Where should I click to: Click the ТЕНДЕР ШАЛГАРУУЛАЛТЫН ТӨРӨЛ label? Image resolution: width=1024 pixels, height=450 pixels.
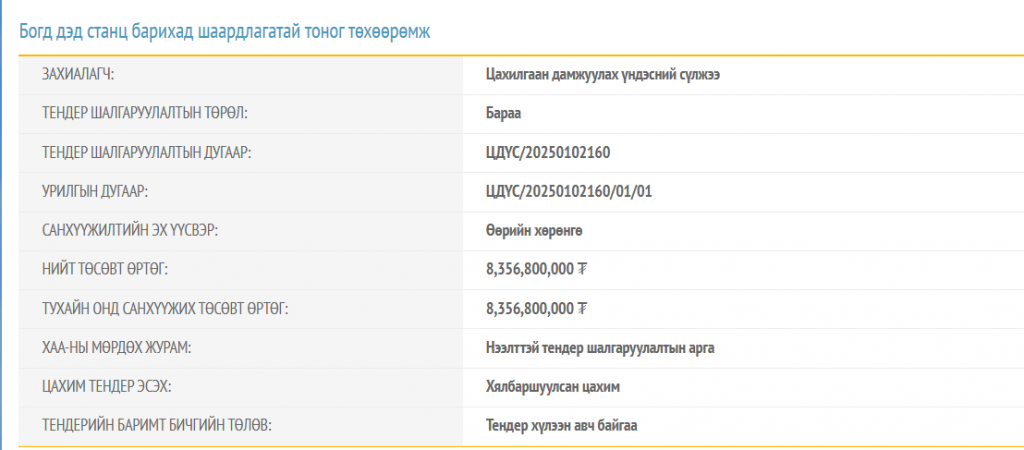point(144,113)
